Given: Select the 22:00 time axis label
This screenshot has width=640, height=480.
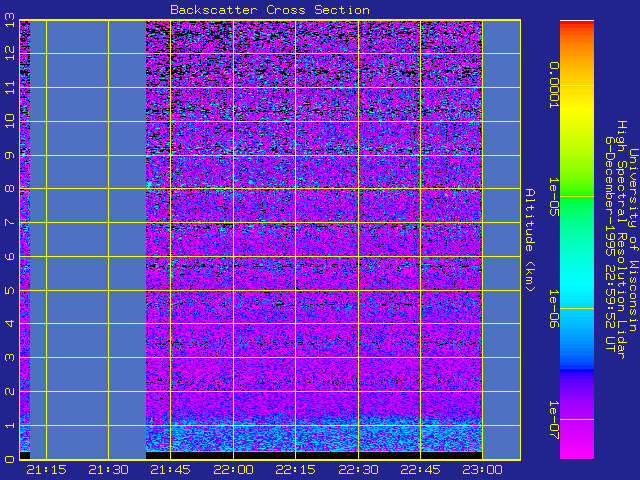Looking at the screenshot, I should [x=233, y=470].
